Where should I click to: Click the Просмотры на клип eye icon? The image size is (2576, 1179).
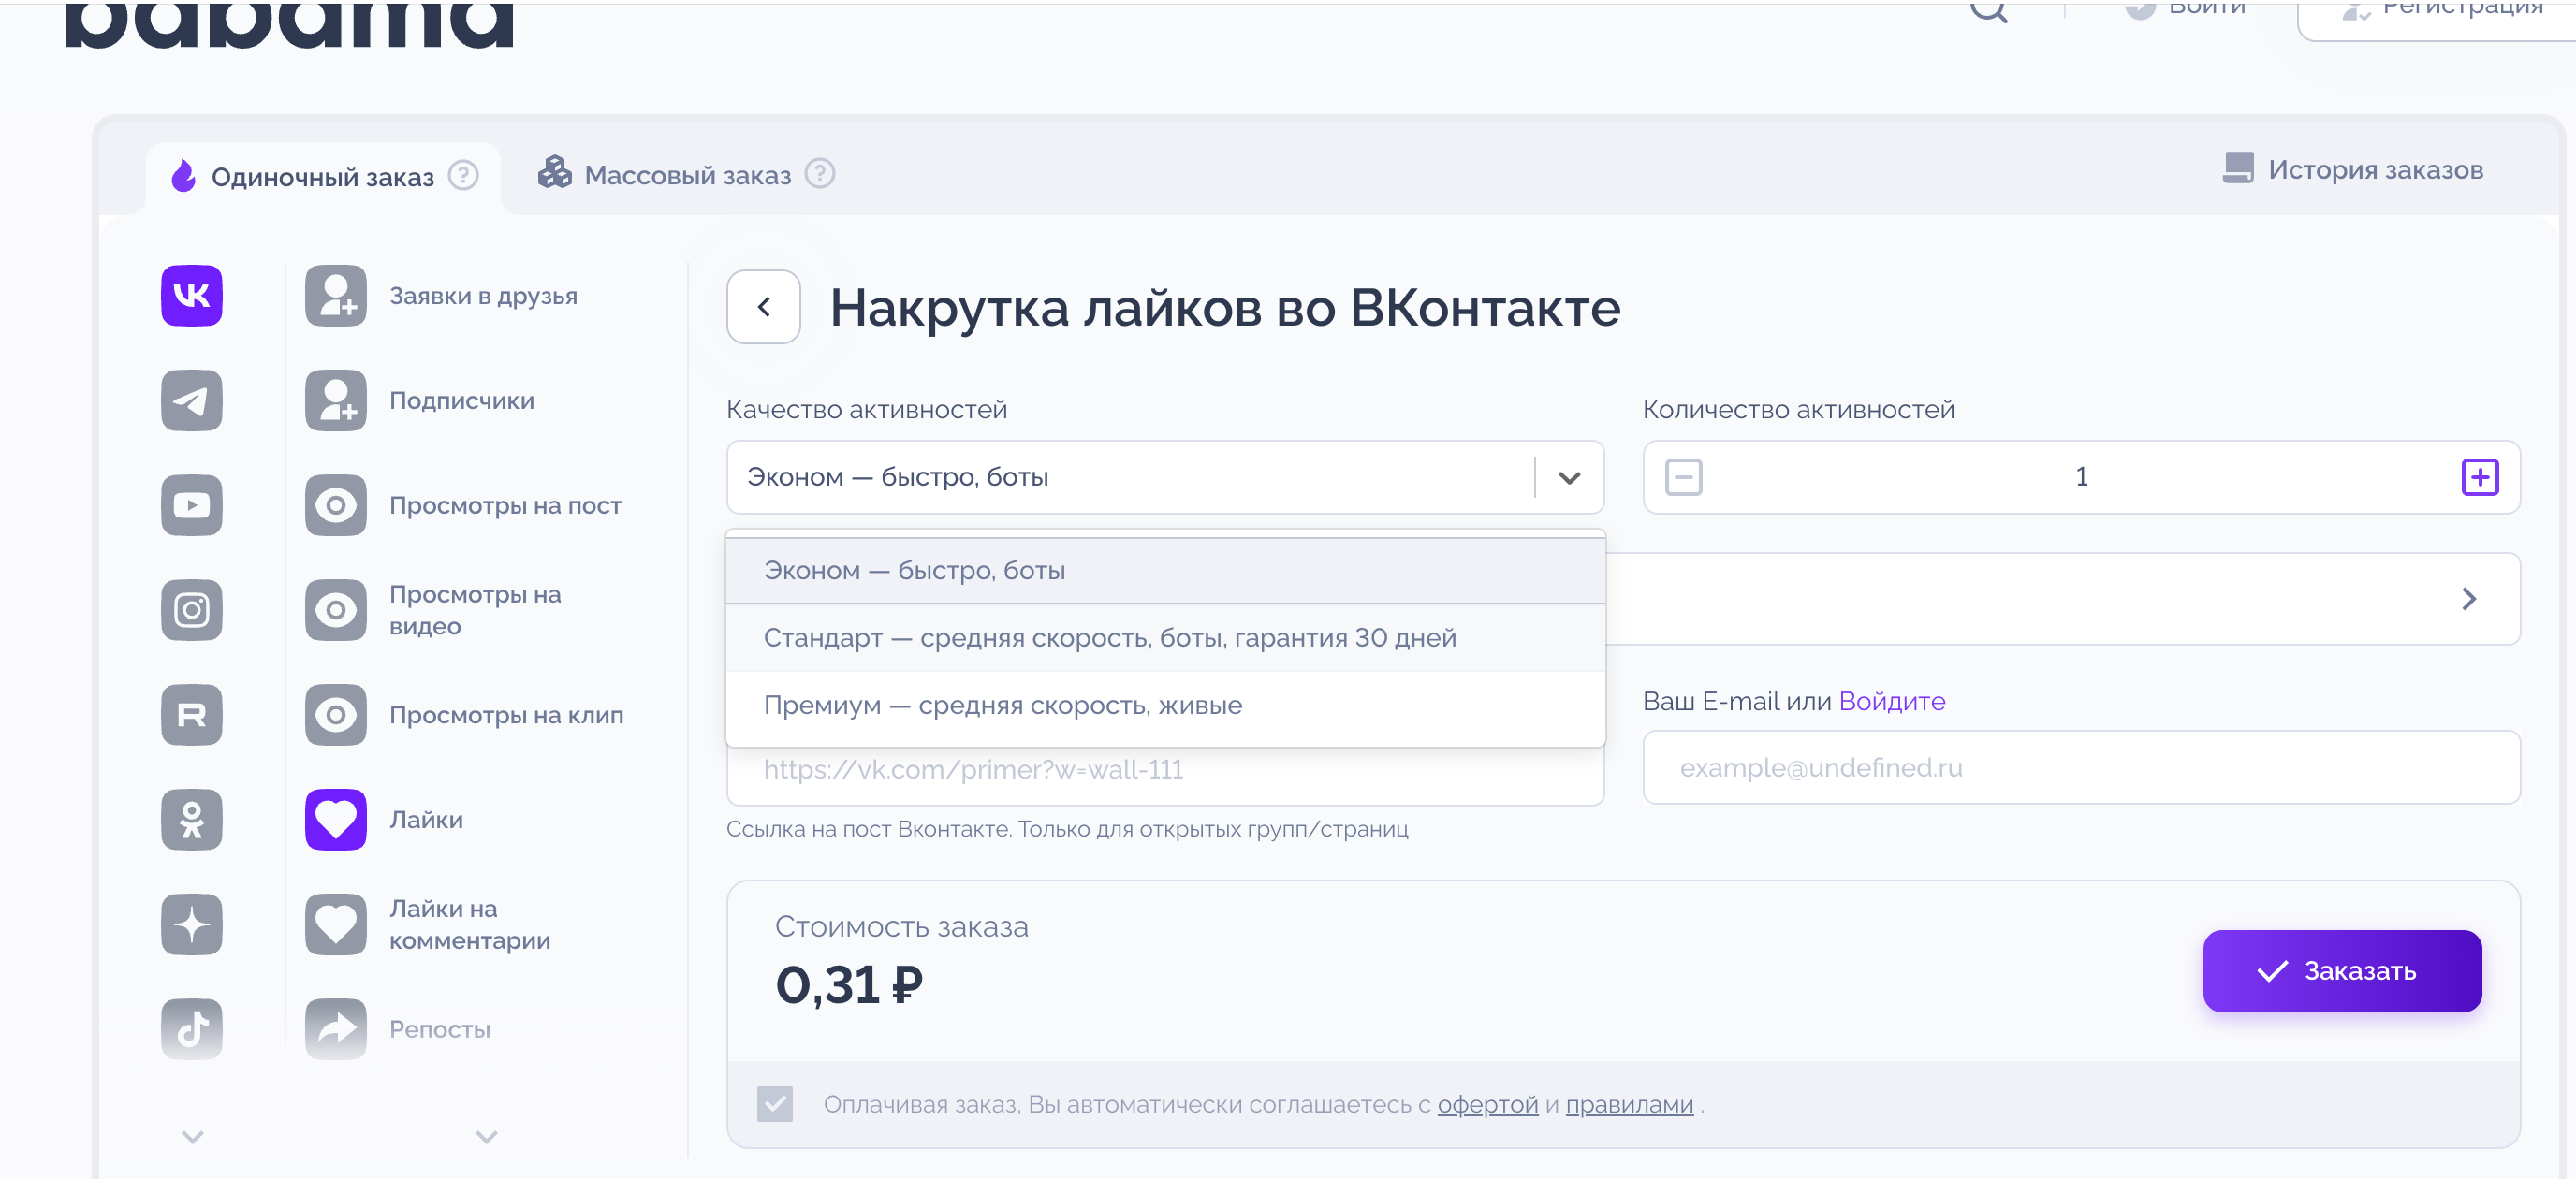coord(336,715)
